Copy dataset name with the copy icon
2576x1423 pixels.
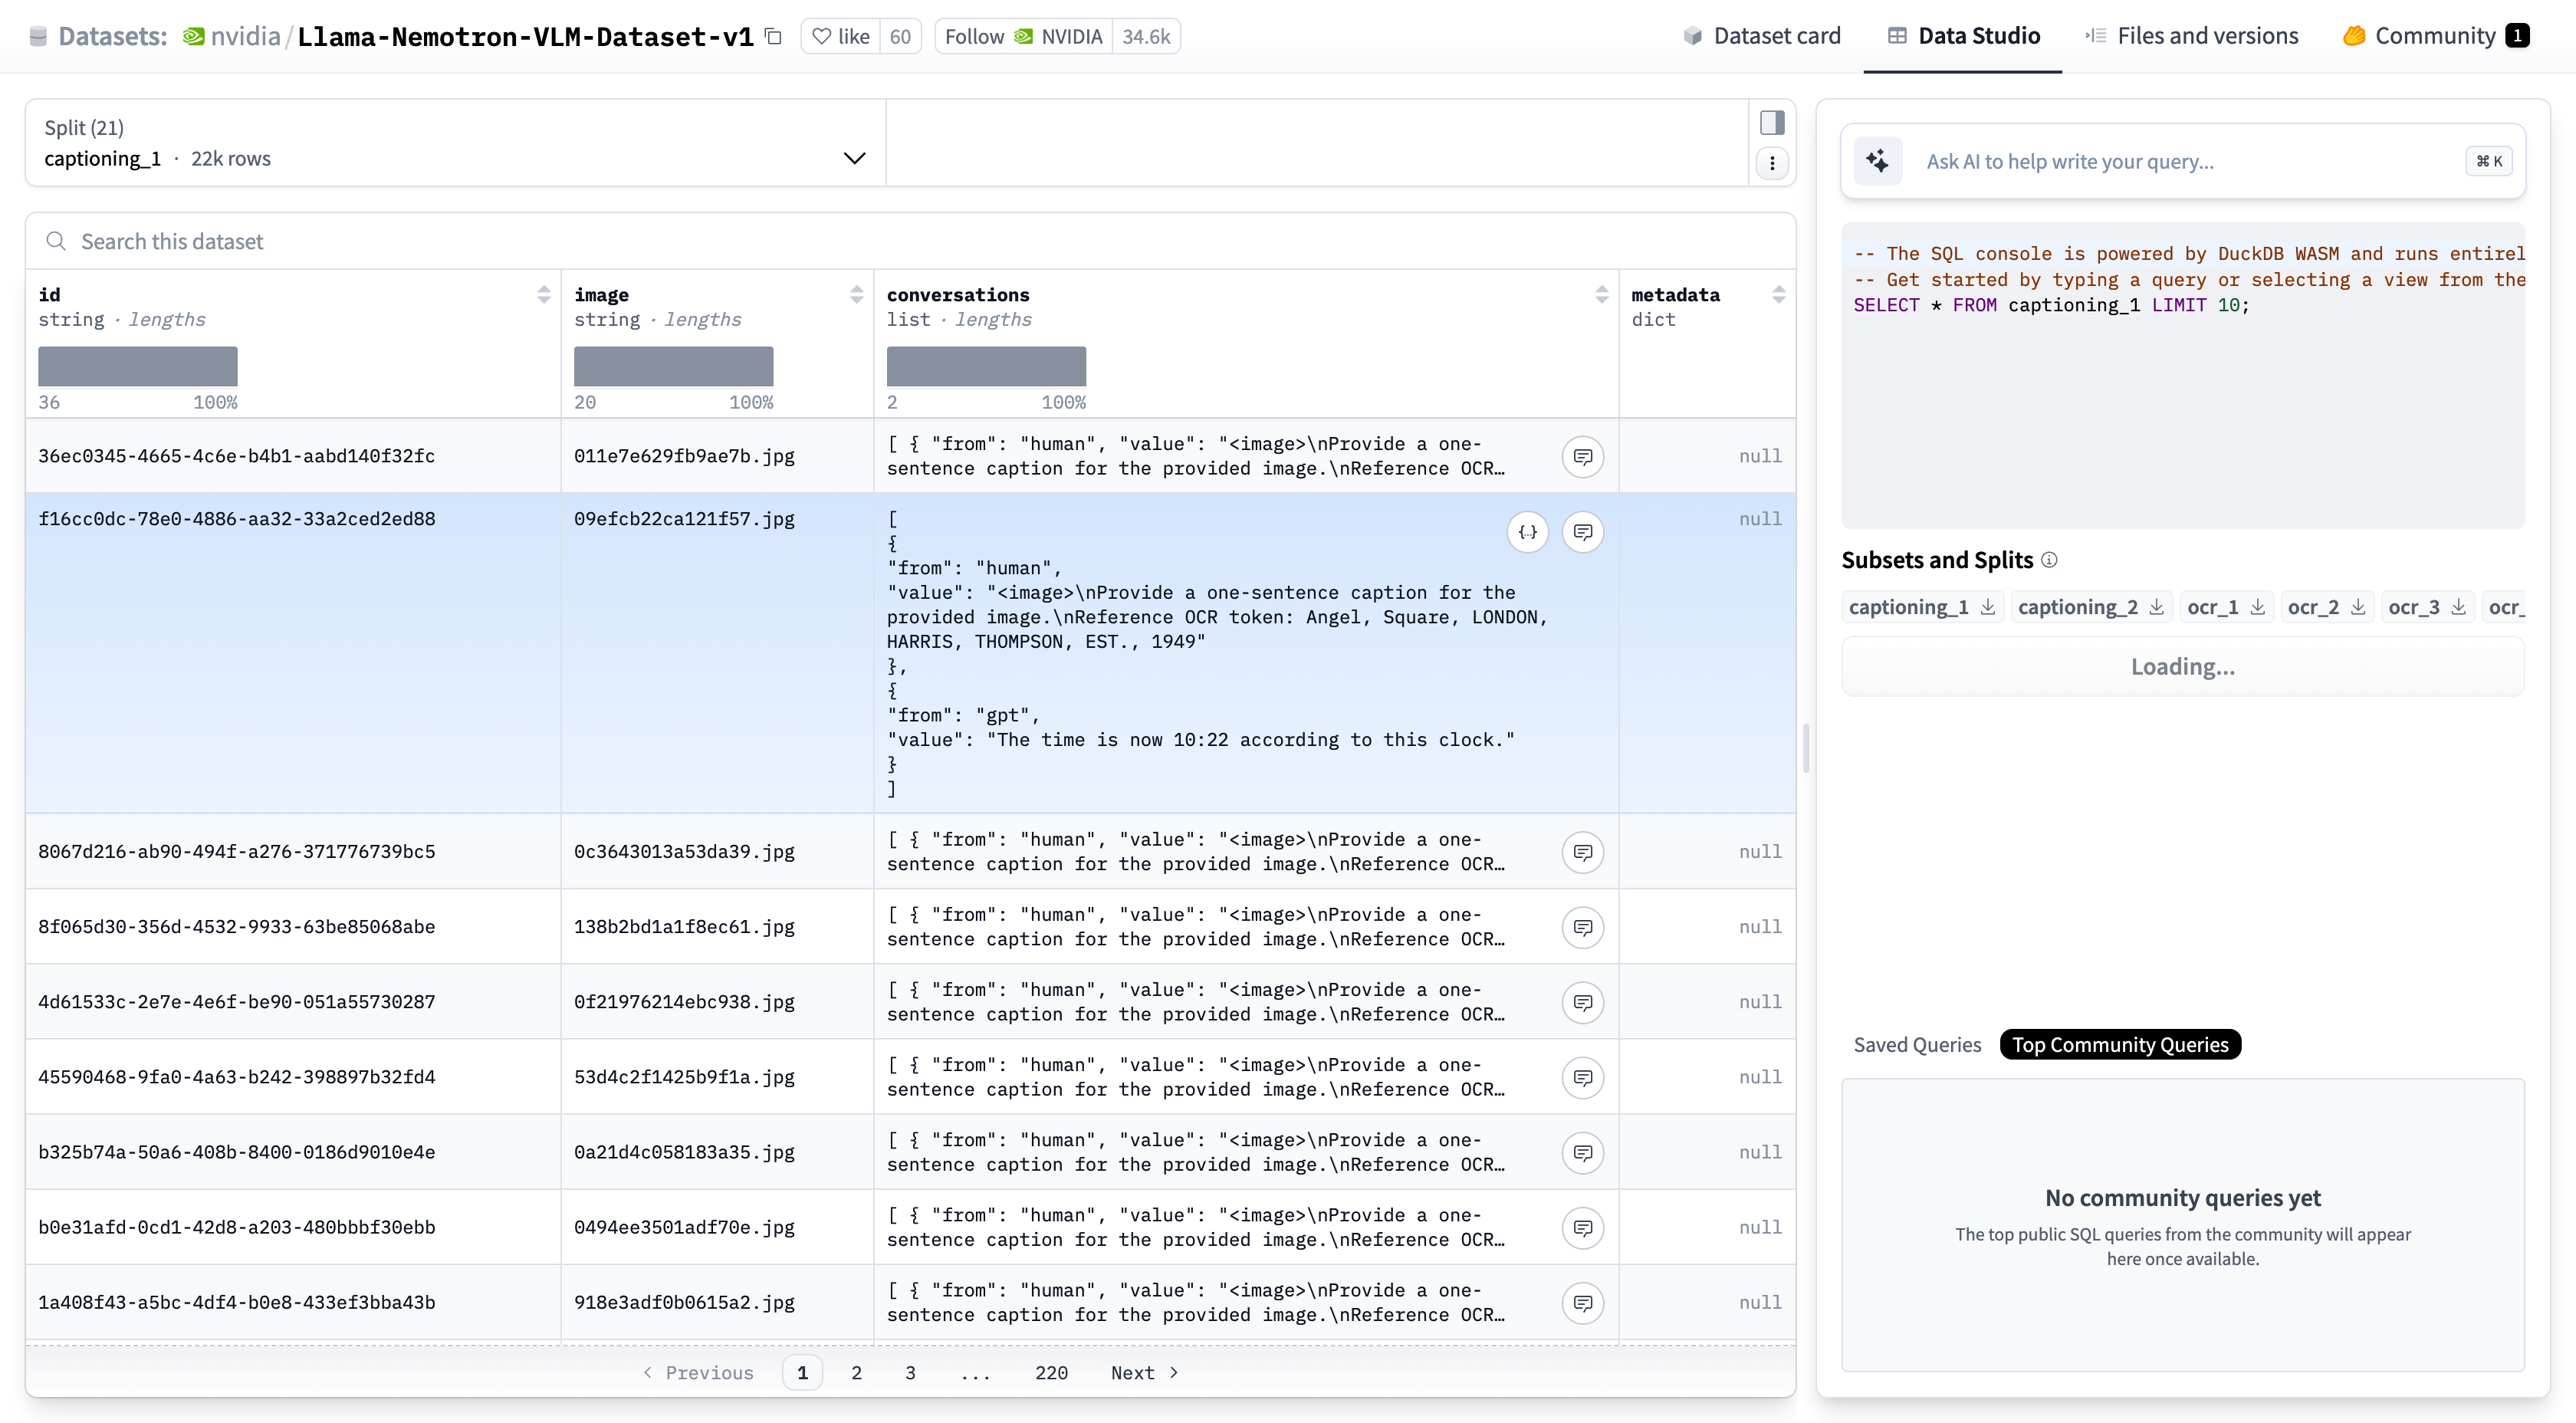pyautogui.click(x=773, y=36)
